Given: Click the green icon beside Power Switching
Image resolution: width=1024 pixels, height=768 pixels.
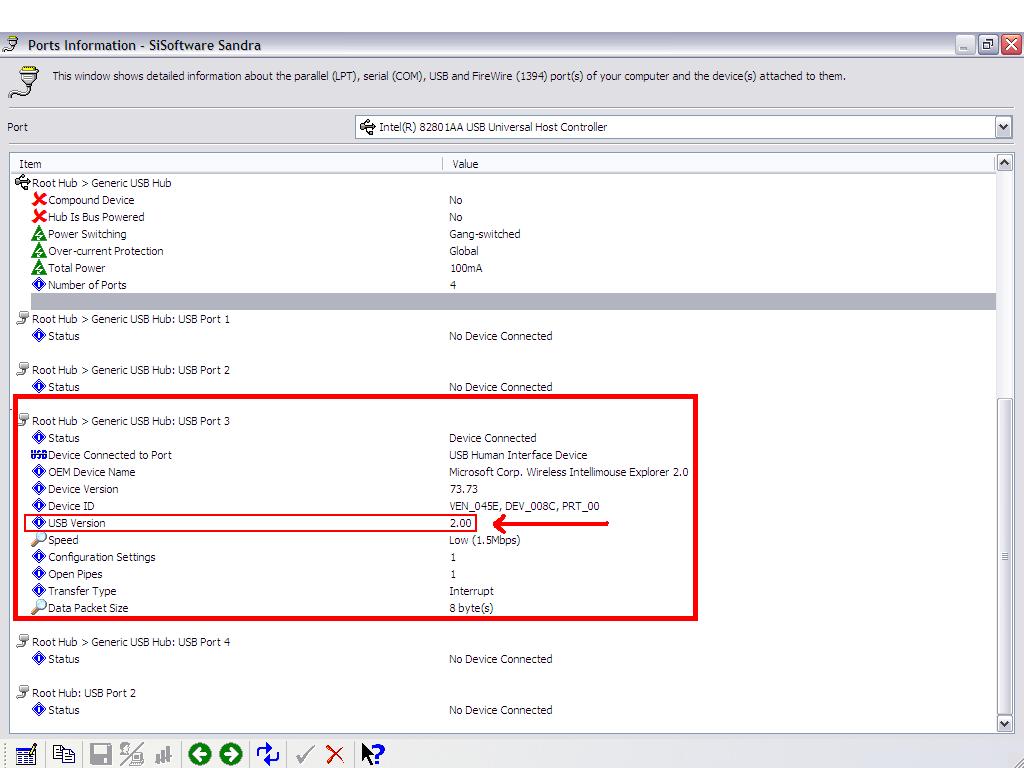Looking at the screenshot, I should 39,233.
